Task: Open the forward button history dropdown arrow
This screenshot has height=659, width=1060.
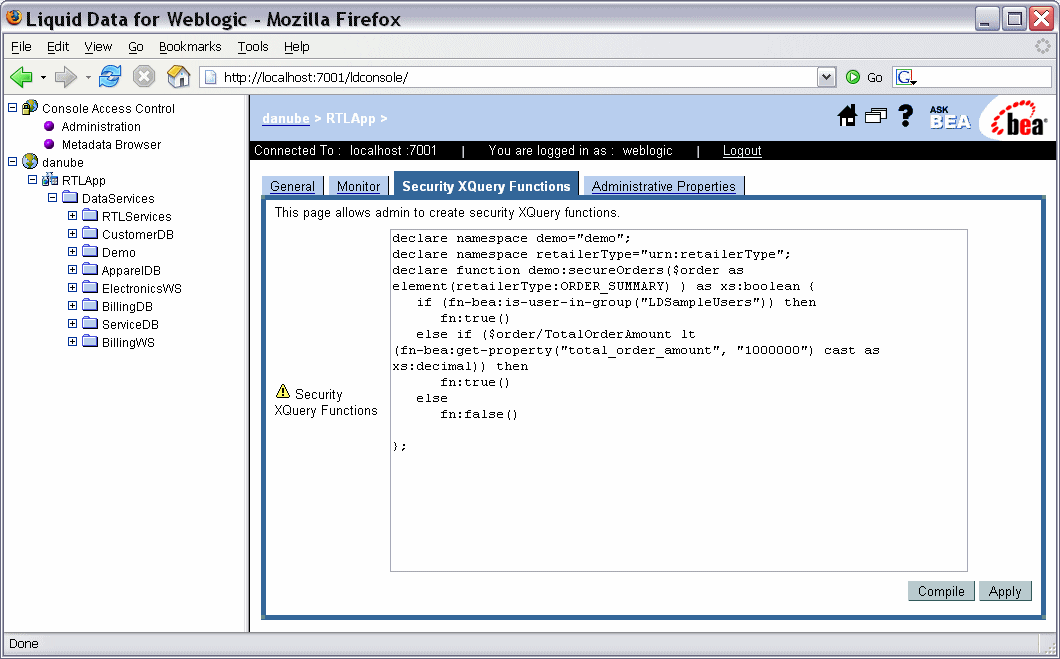Action: [x=88, y=78]
